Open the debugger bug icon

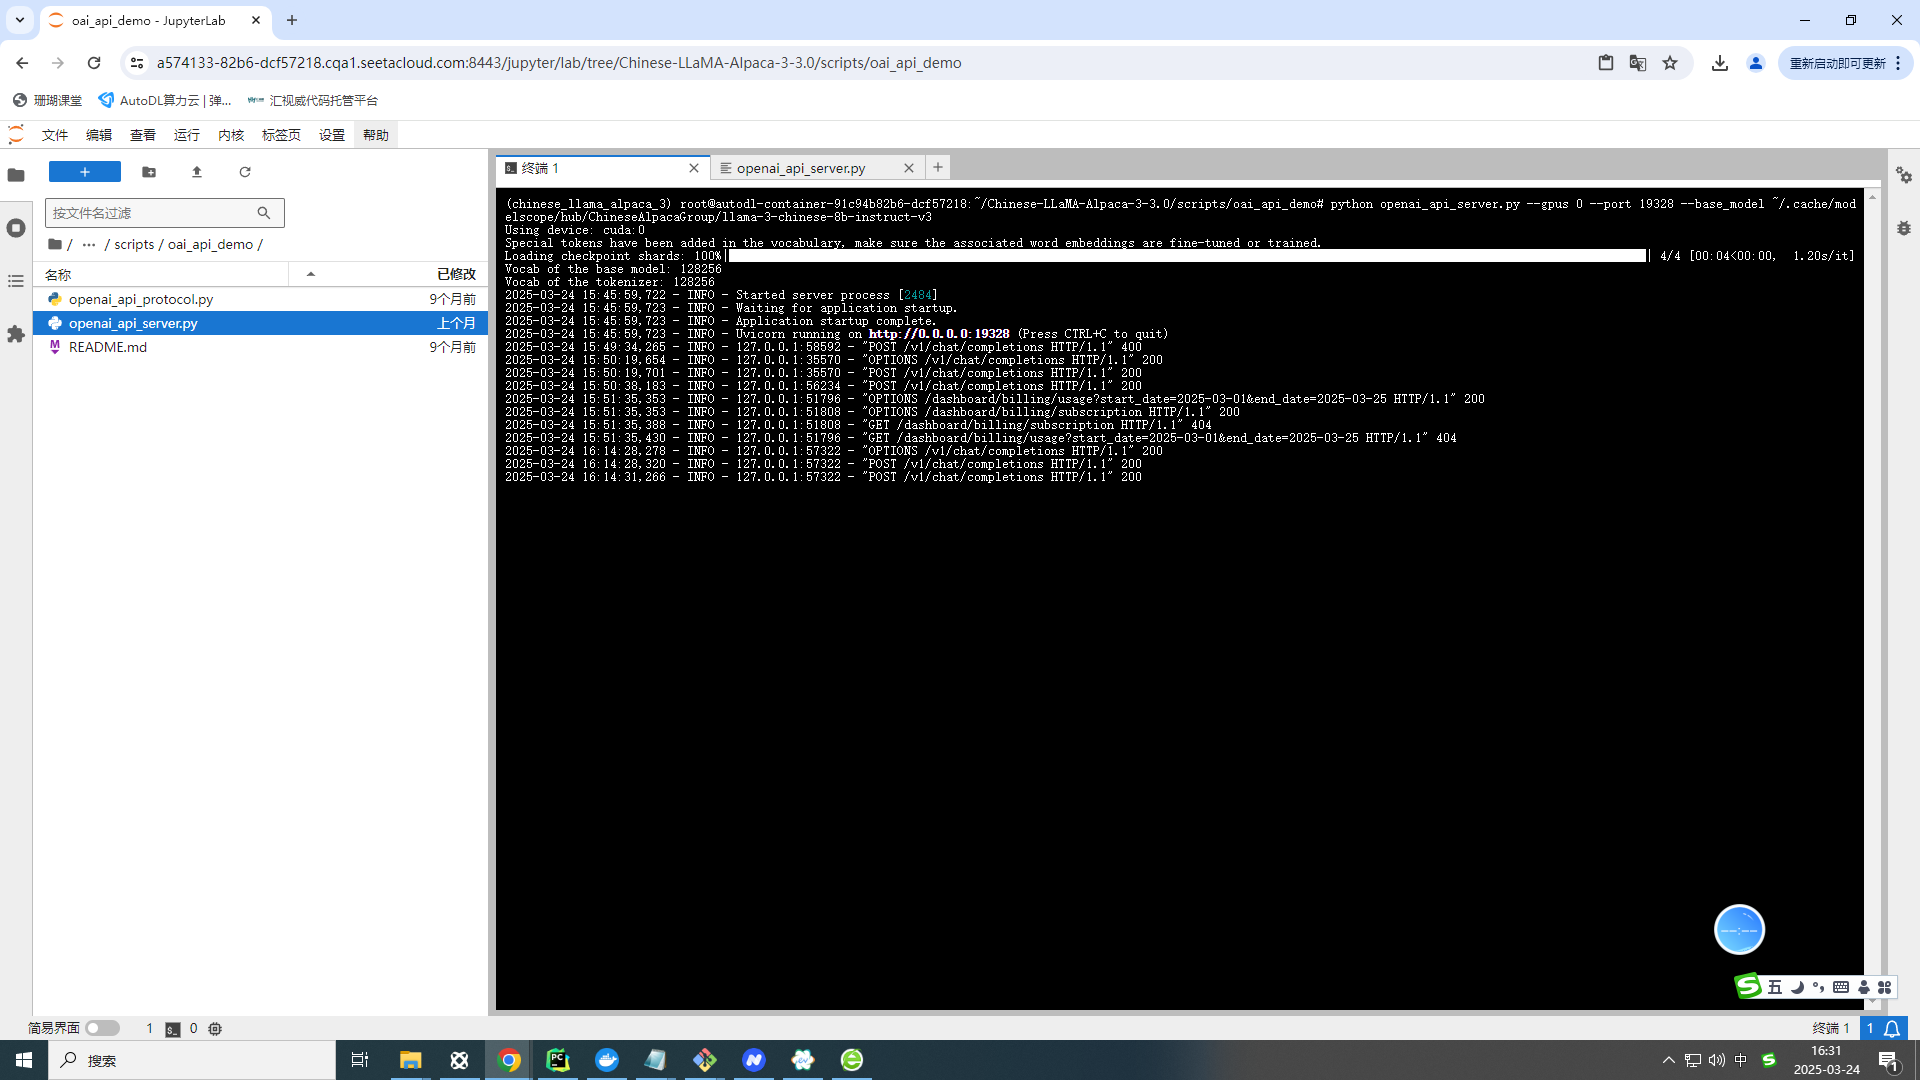point(1904,229)
